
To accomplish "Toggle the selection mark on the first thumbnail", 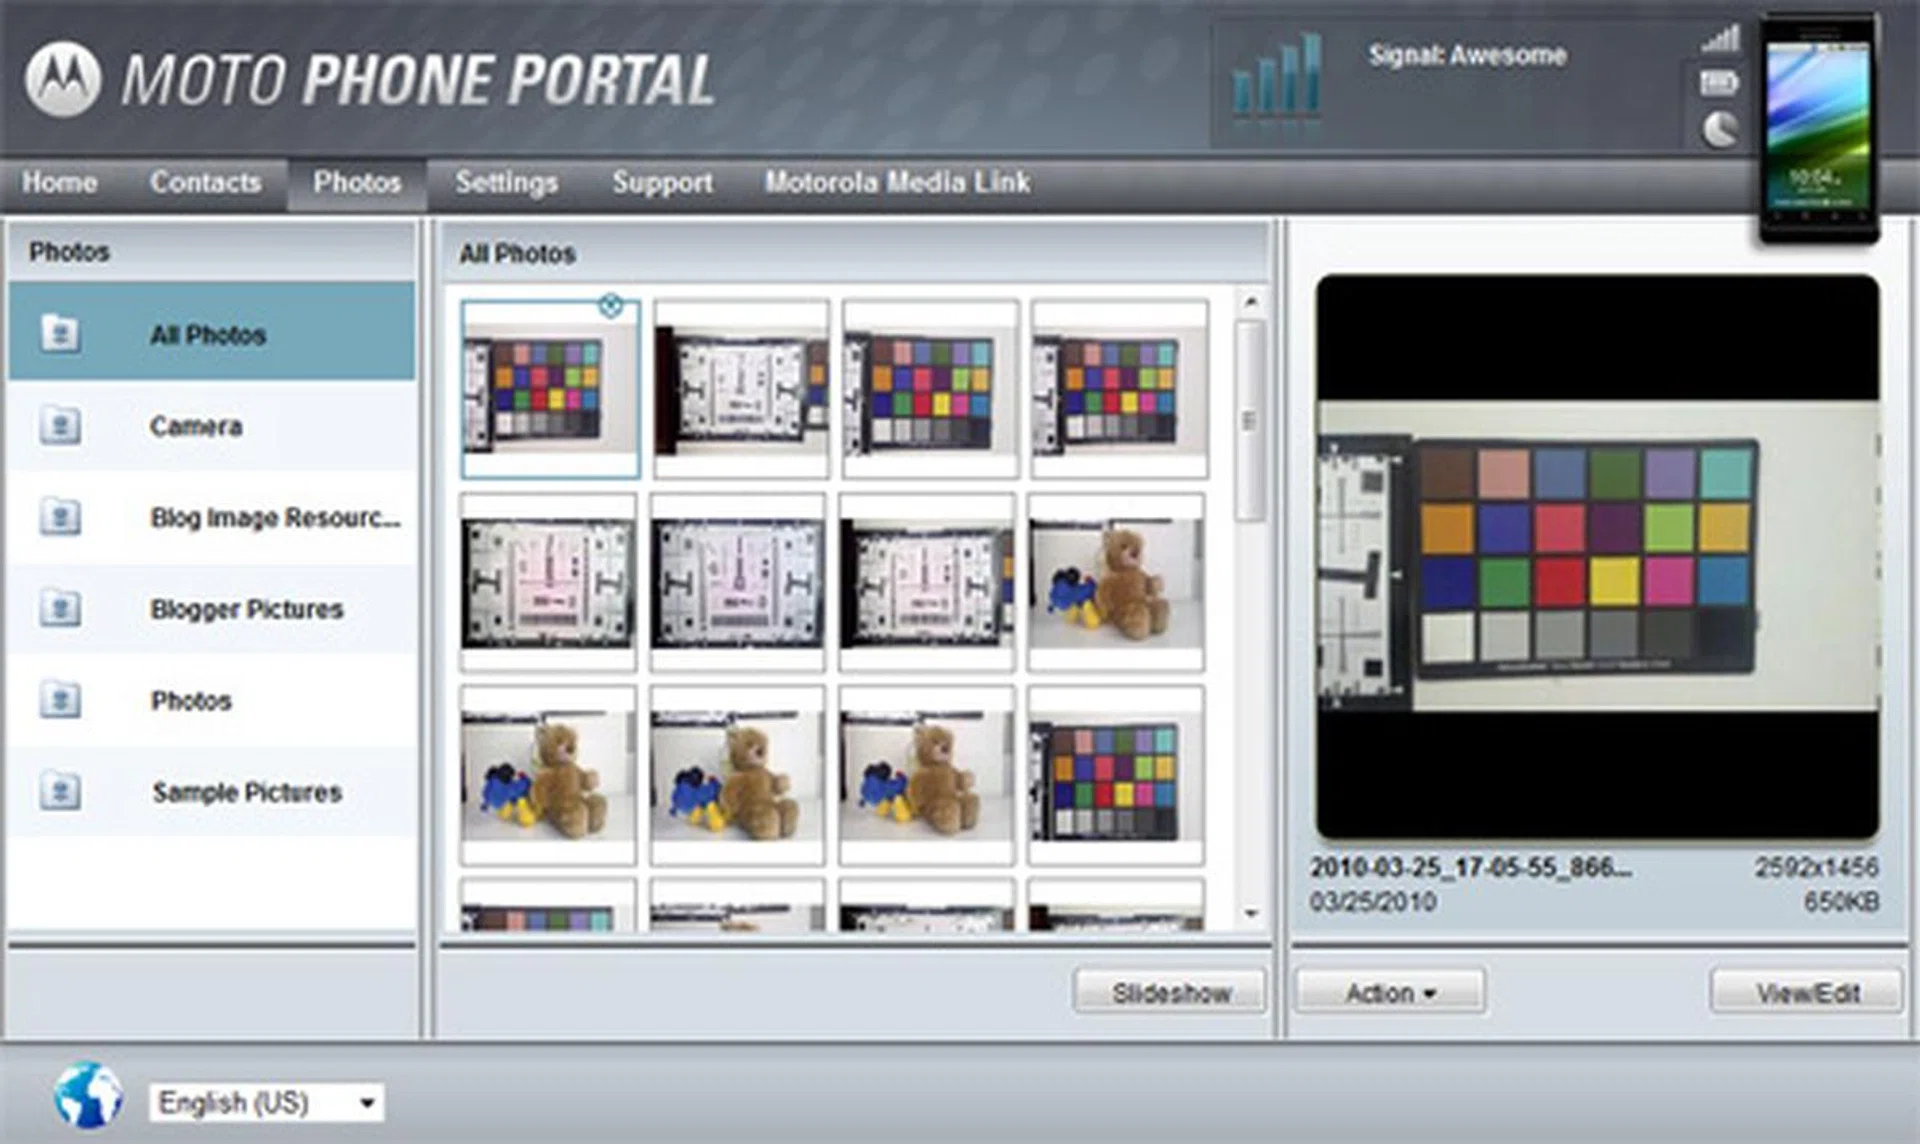I will 610,306.
